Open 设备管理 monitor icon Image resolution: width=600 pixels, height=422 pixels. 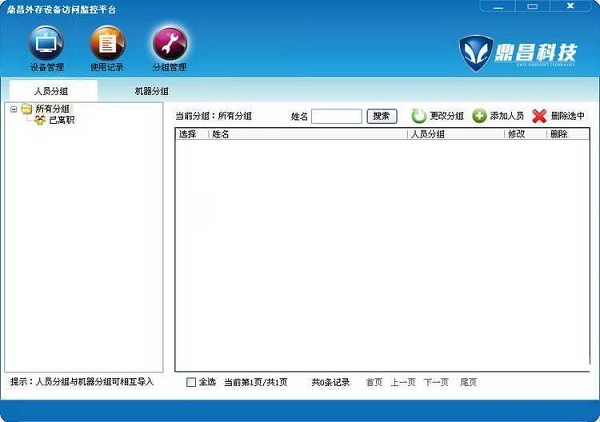pos(46,43)
